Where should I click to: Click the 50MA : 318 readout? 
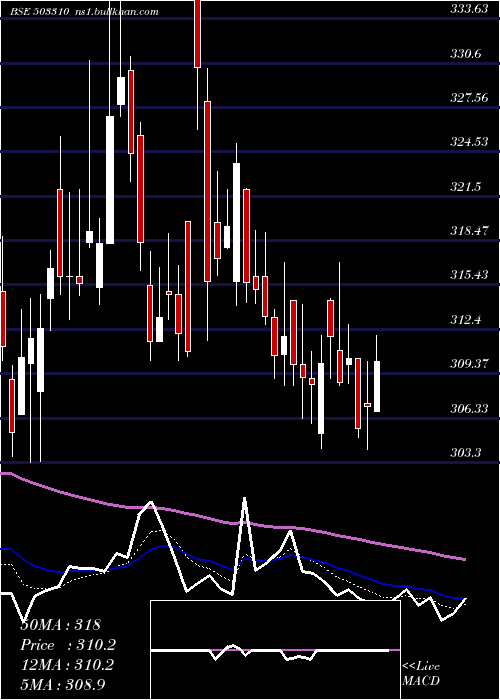(x=61, y=625)
